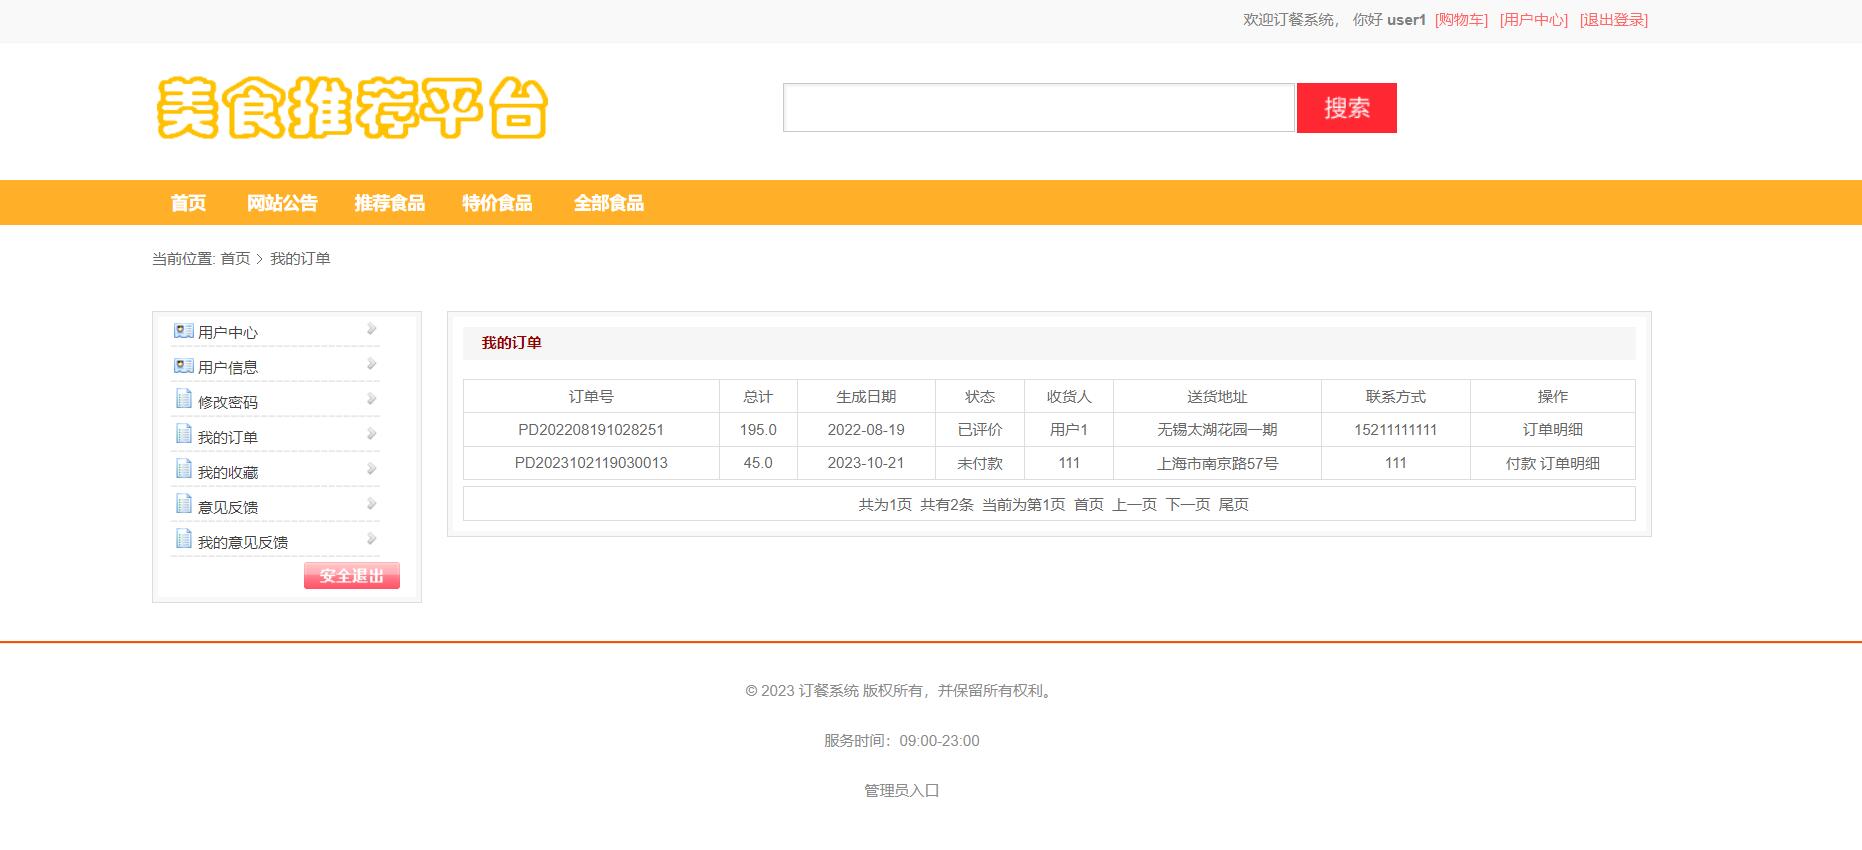Click 首页 in the breadcrumb

pos(236,258)
